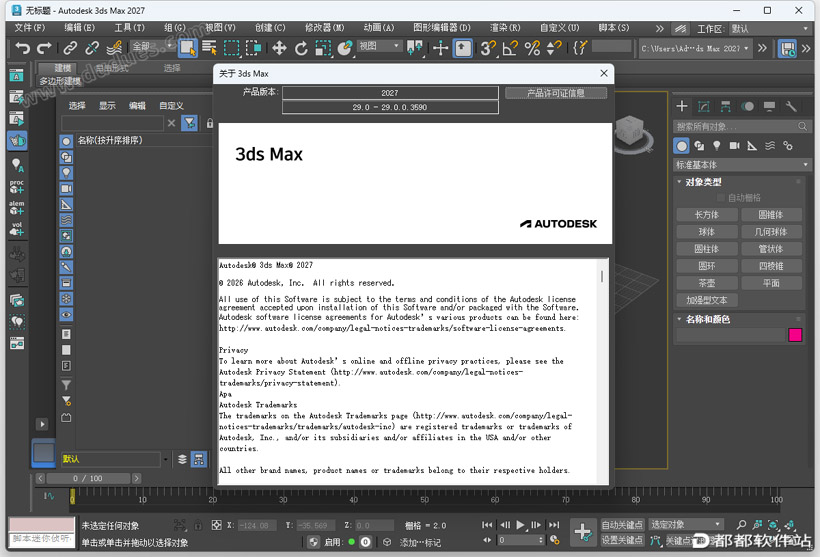This screenshot has width=820, height=557.
Task: Select the Shapes category icon in Create panel
Action: click(699, 146)
